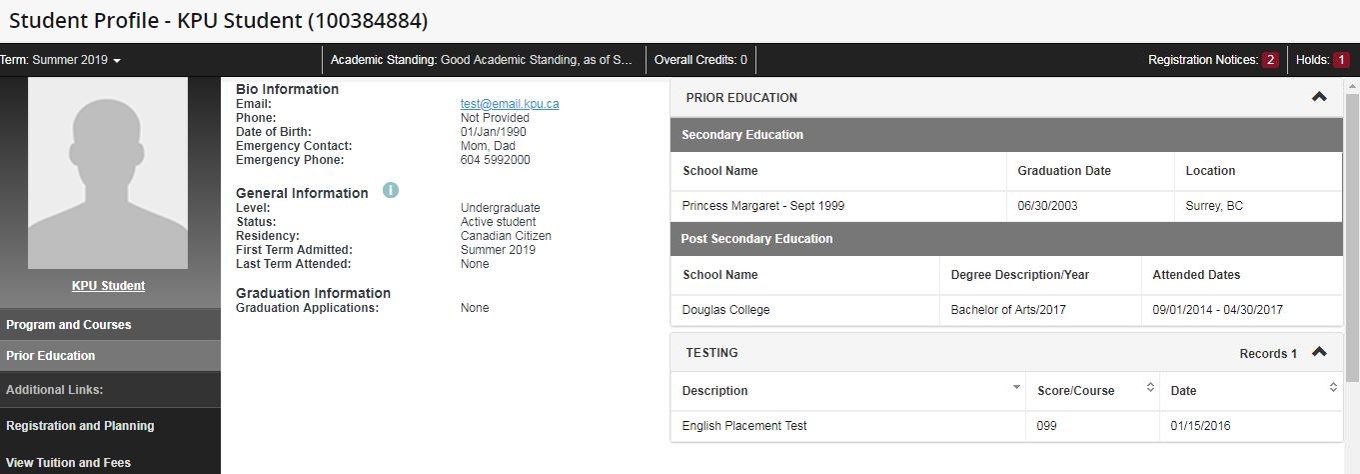Sort testing by Date column

[x=1333, y=388]
